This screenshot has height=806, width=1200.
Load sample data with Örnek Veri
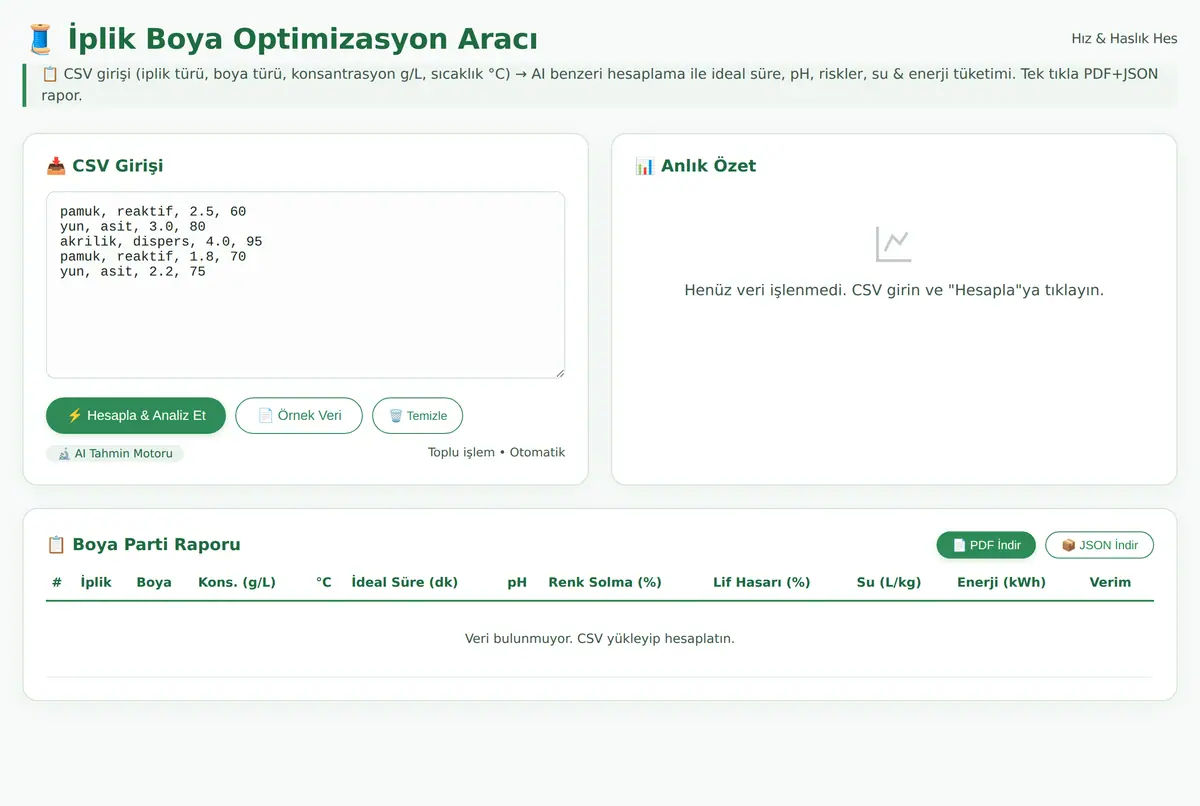299,415
